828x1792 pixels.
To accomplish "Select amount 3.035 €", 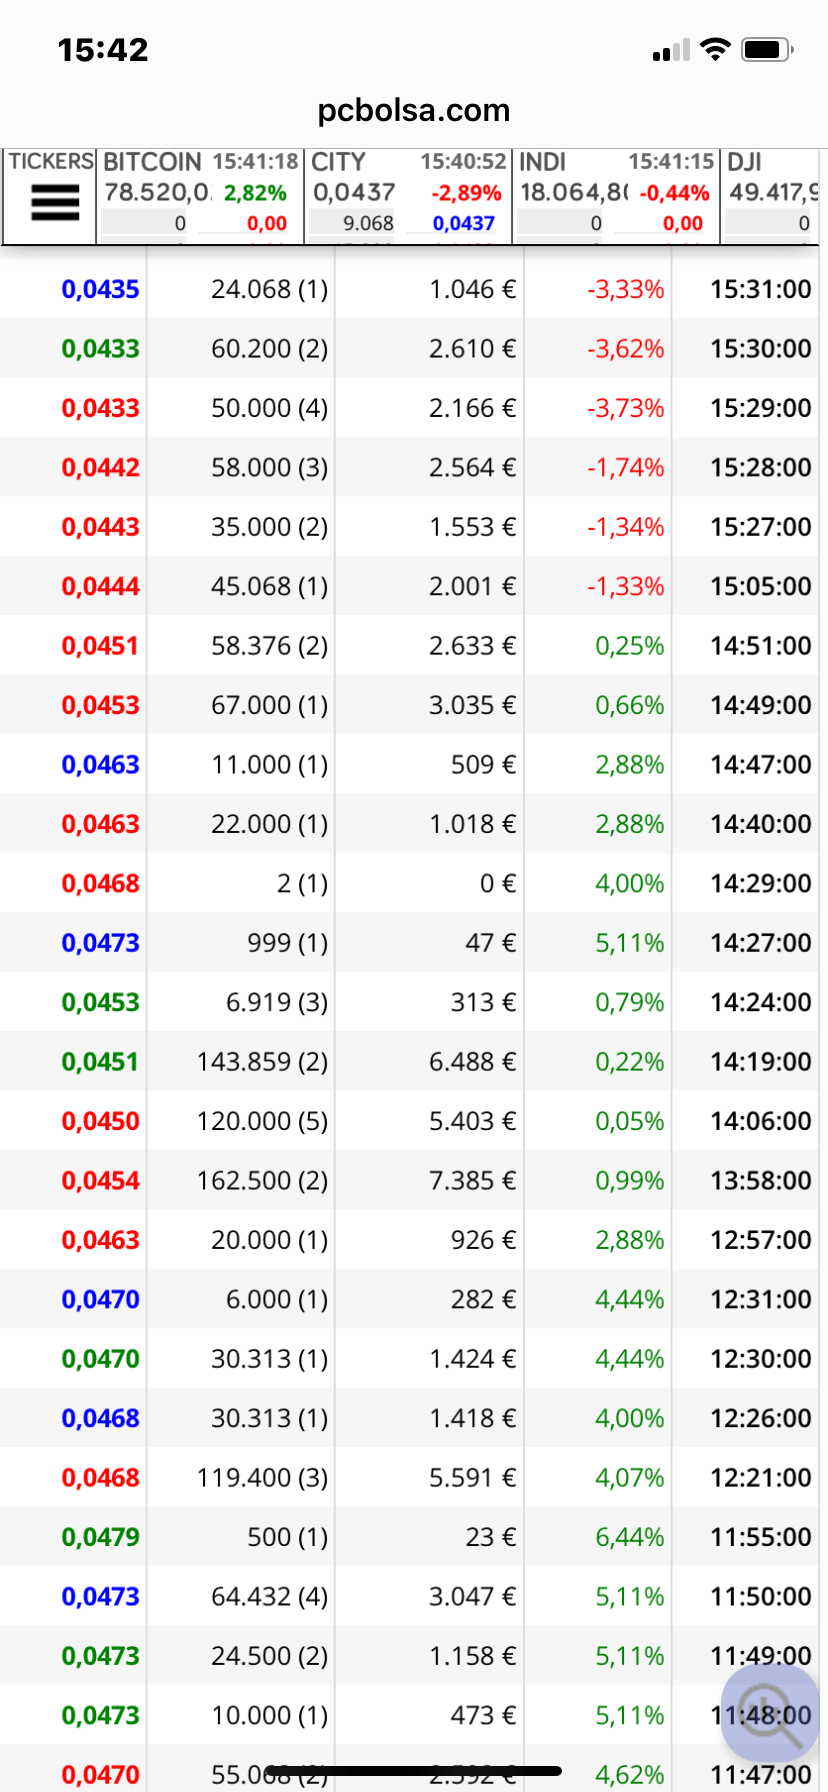I will pos(472,705).
